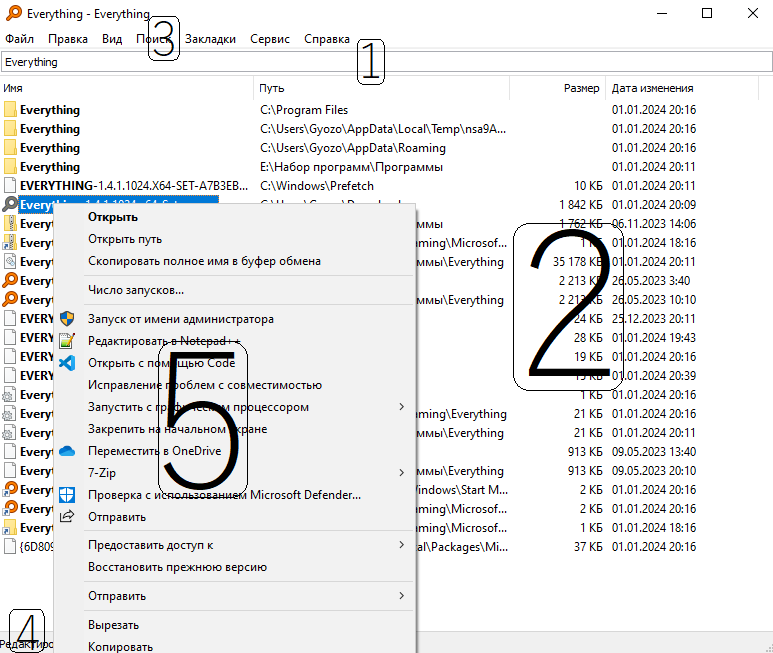Click the OneDrive cloud icon in the context menu

[67, 451]
